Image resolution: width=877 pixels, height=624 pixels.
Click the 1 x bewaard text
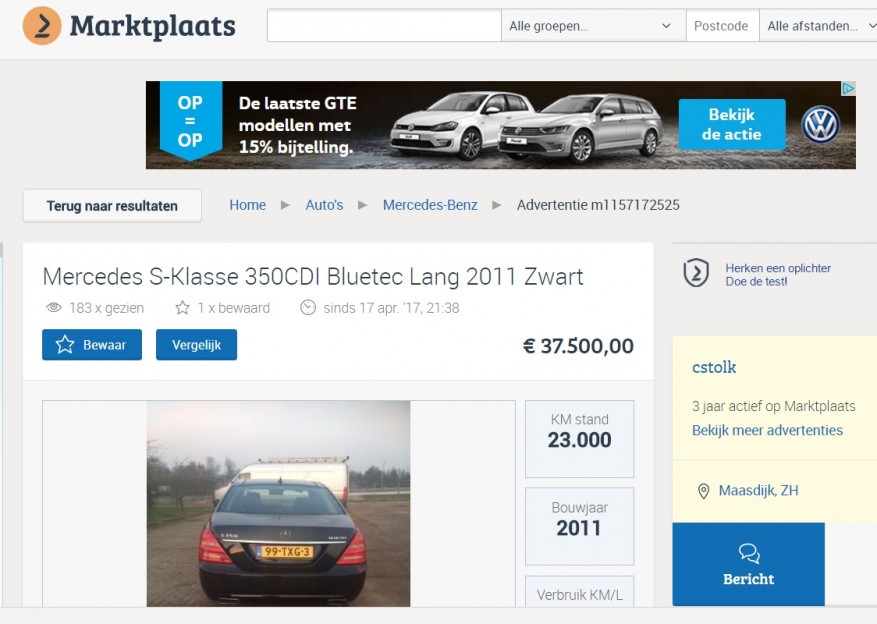tap(234, 308)
